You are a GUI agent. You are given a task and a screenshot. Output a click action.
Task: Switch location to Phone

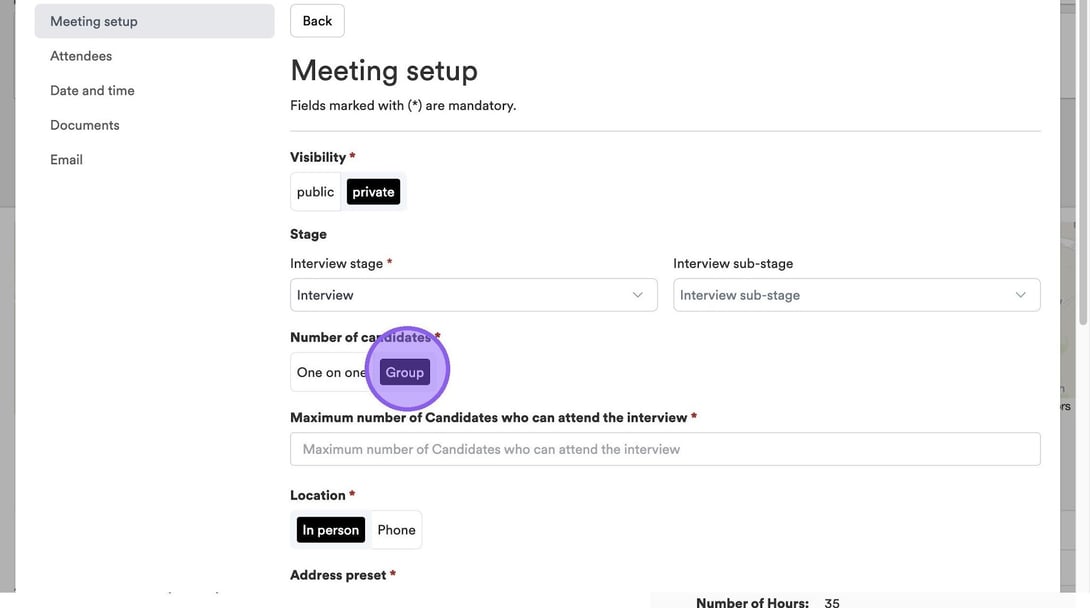(x=396, y=530)
